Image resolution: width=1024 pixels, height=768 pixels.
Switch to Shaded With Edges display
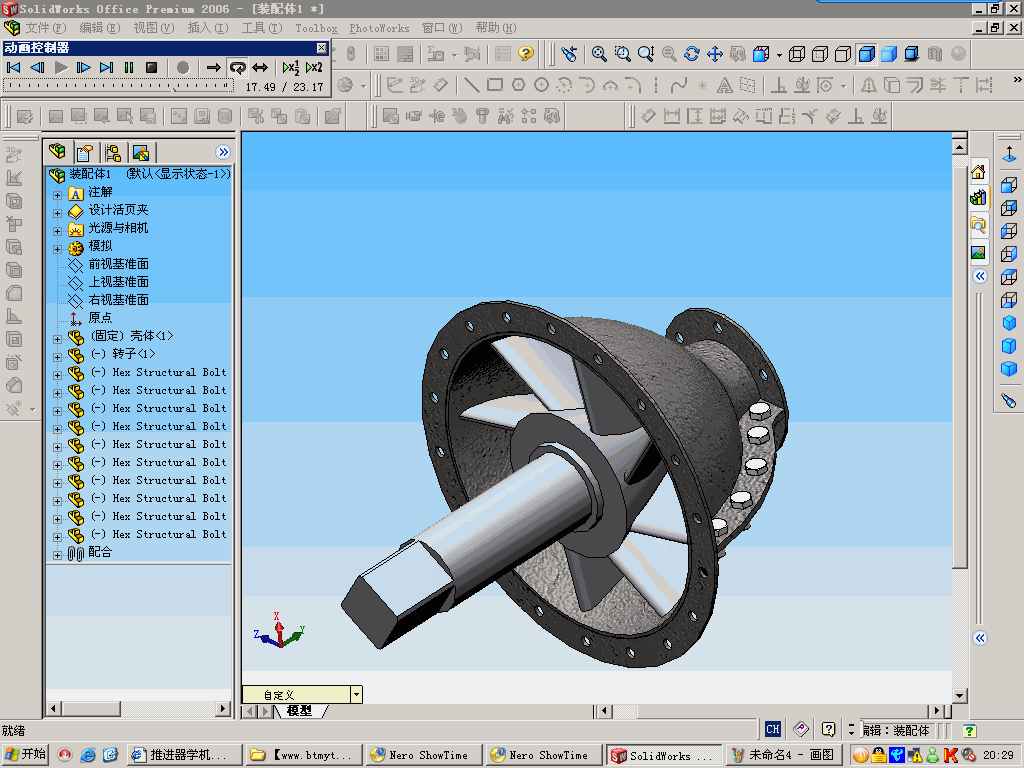click(x=866, y=54)
